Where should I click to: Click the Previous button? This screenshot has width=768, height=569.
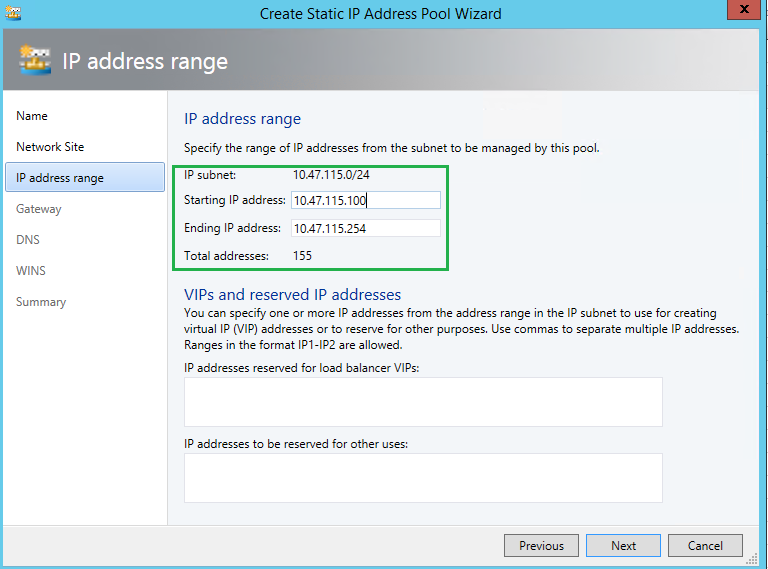point(541,545)
